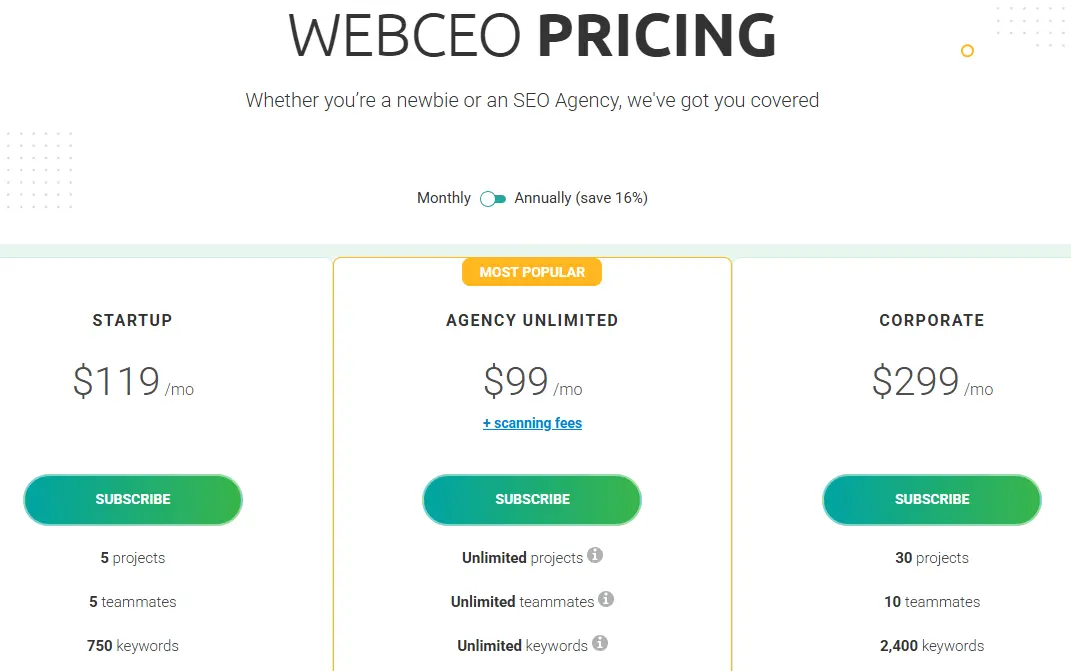1071x671 pixels.
Task: Select the CORPORATE plan heading
Action: click(x=931, y=320)
